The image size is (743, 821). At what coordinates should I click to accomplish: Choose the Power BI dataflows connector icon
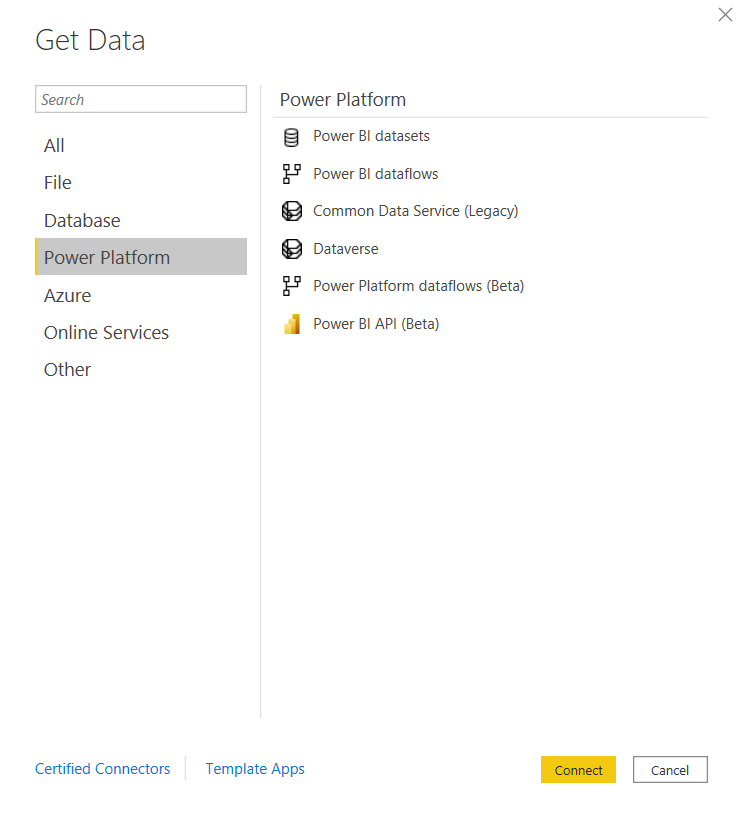click(x=291, y=174)
